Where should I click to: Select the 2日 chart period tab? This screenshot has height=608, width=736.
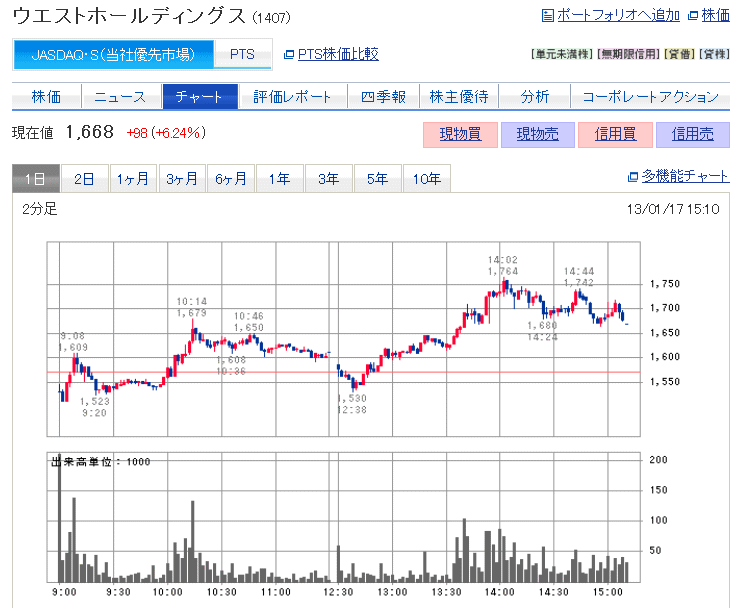tap(84, 178)
